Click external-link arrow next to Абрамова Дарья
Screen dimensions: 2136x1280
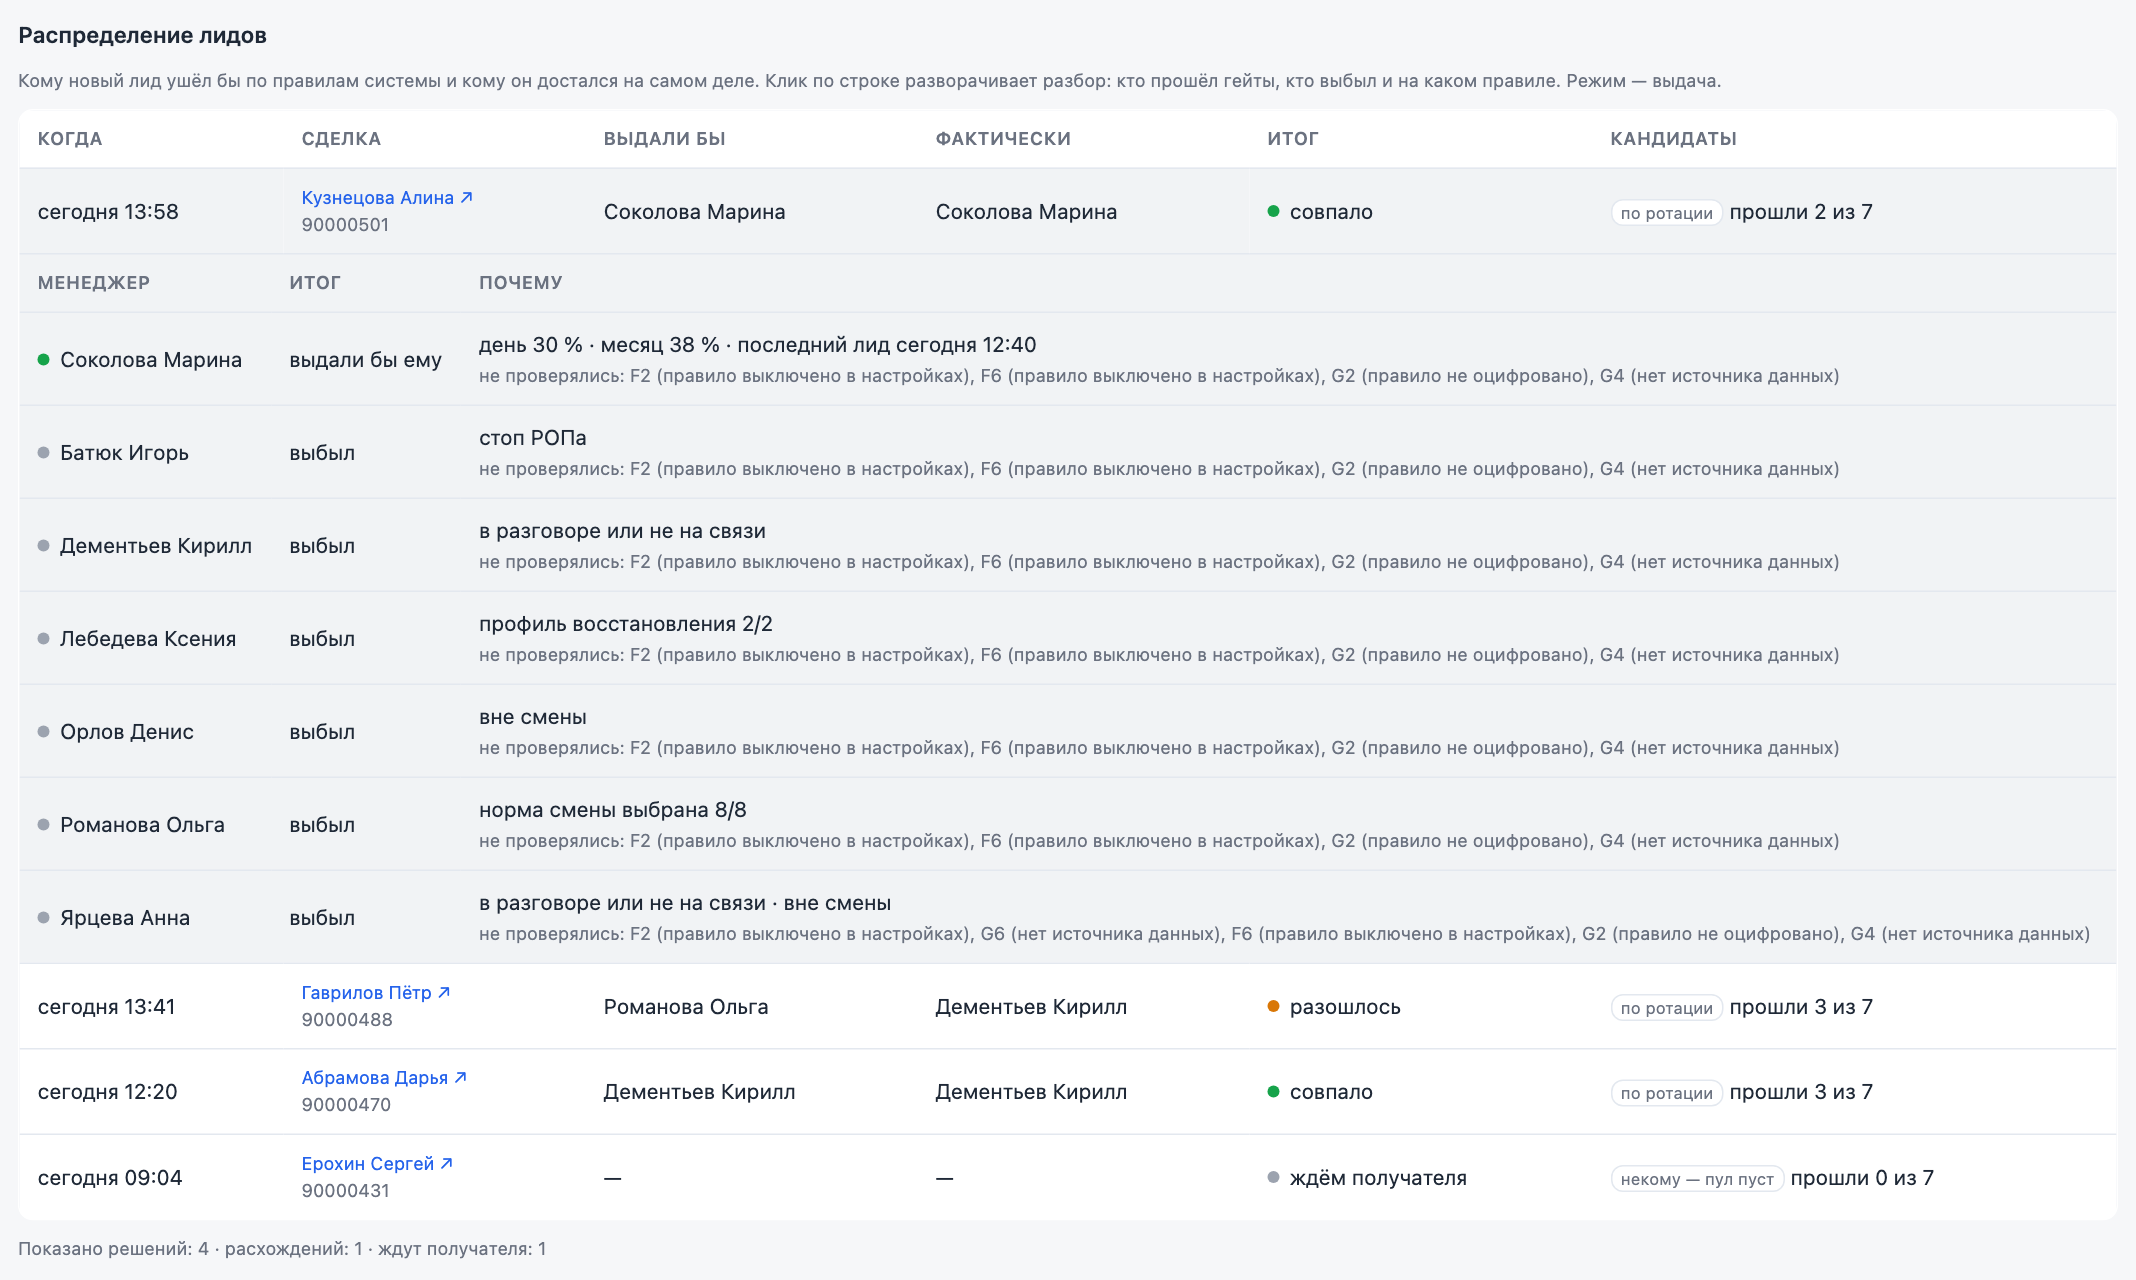coord(460,1078)
